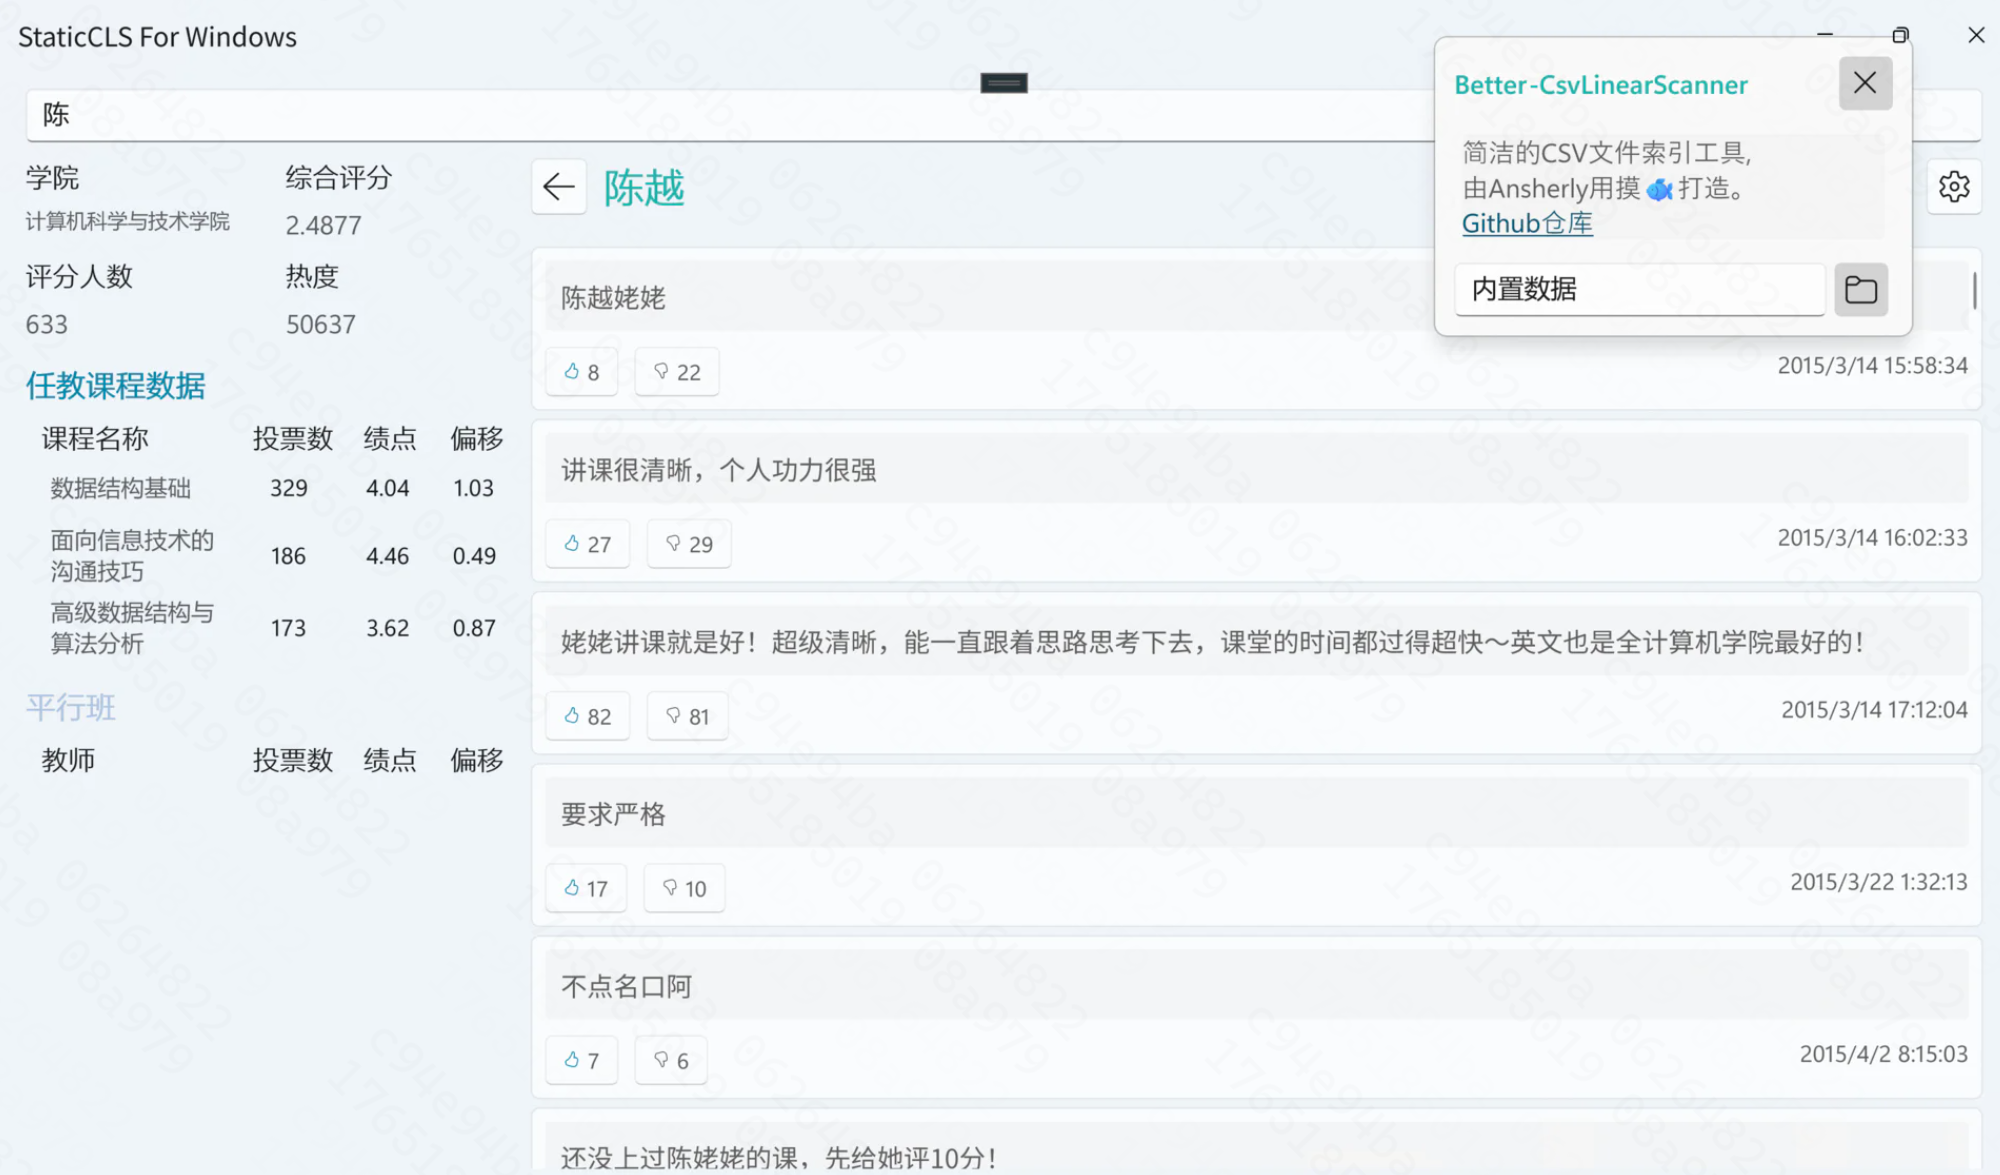Click the 平行班 section header

pyautogui.click(x=71, y=708)
